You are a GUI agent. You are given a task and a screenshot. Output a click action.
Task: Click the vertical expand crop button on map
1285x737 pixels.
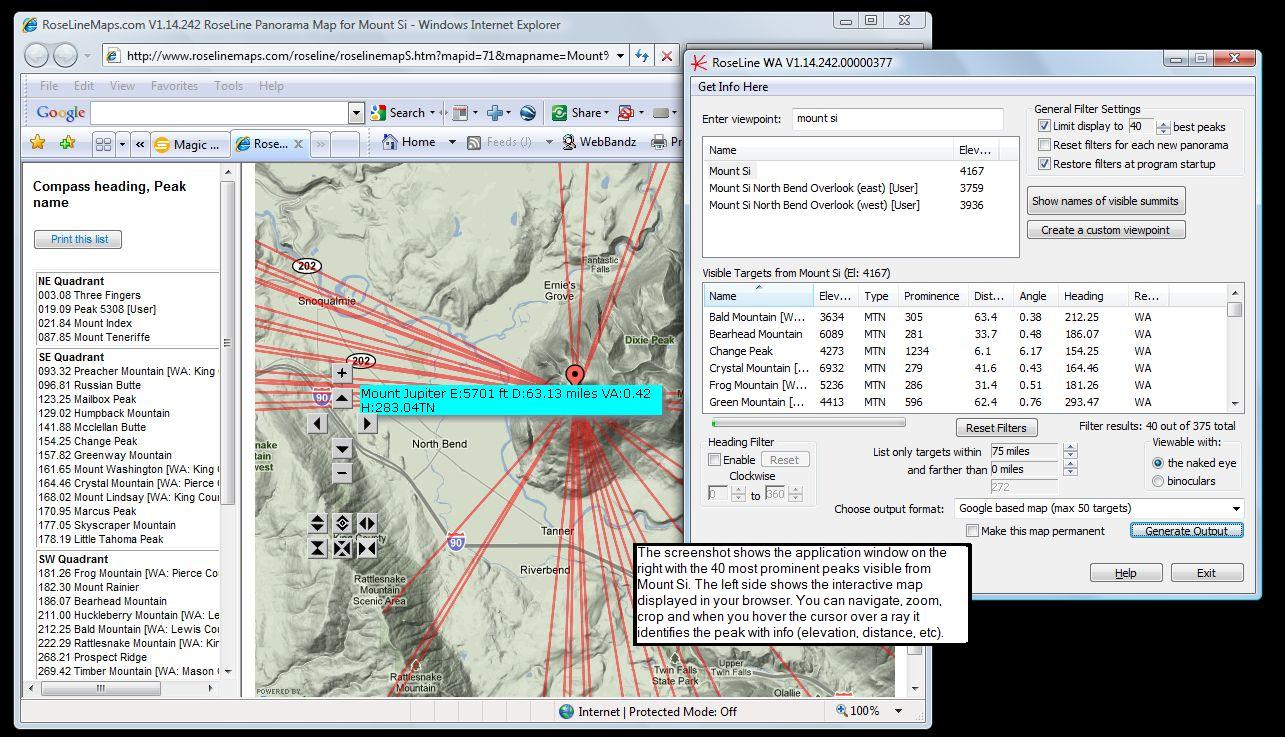tap(317, 523)
